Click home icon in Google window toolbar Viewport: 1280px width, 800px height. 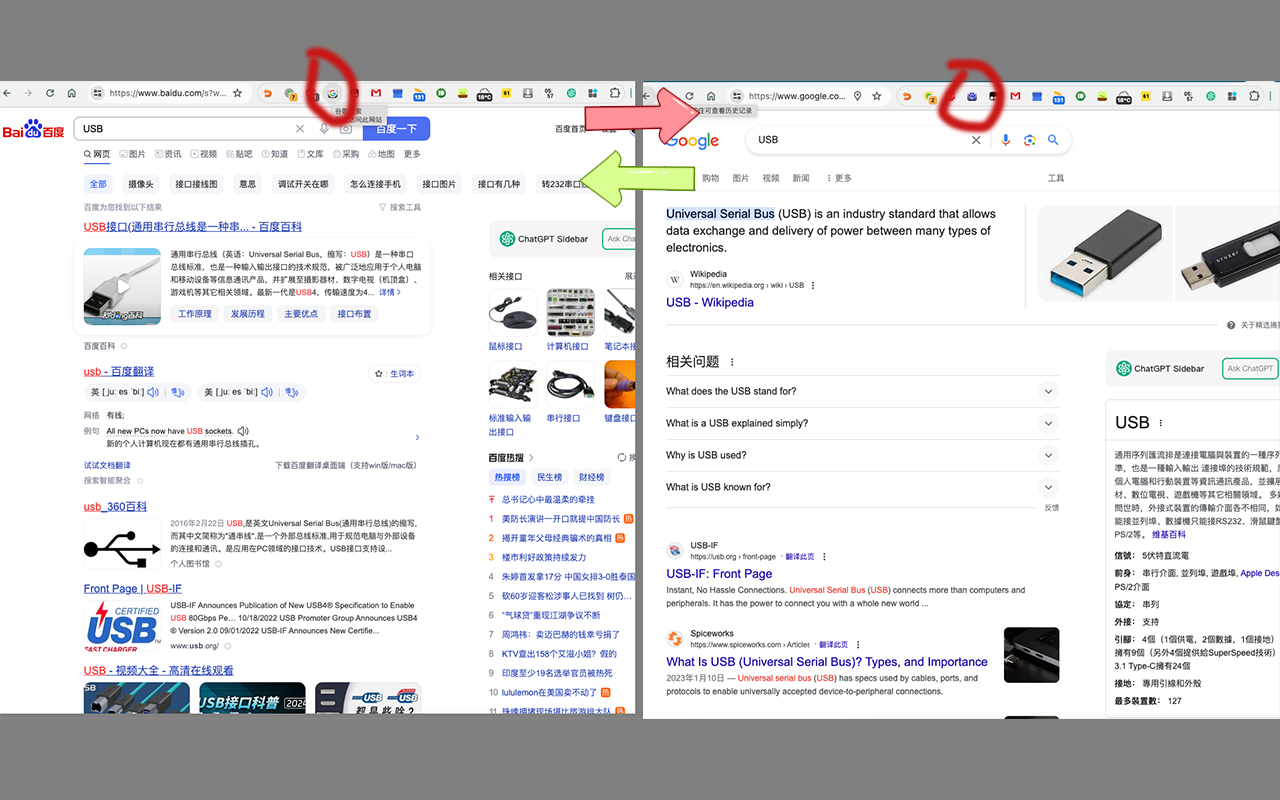coord(711,96)
